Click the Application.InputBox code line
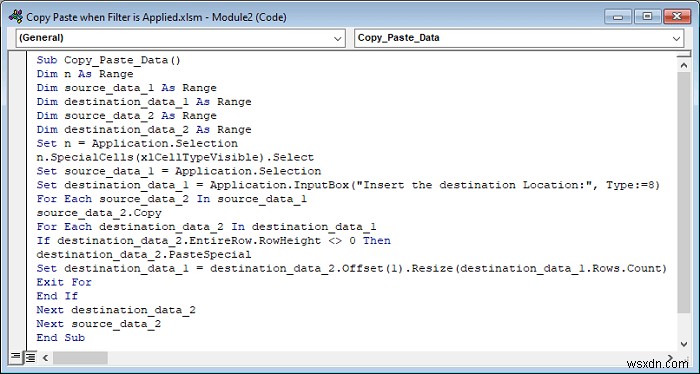Image resolution: width=700 pixels, height=374 pixels. coord(348,185)
